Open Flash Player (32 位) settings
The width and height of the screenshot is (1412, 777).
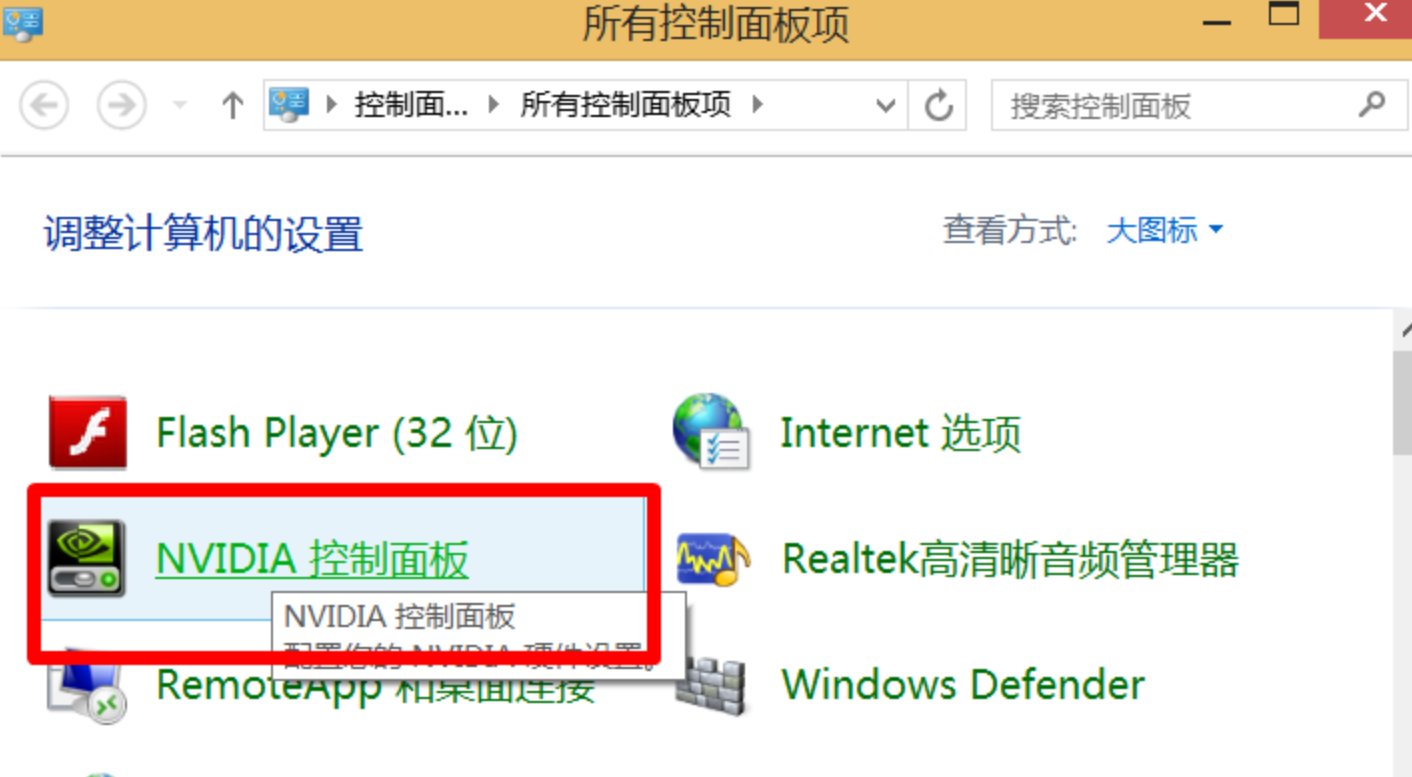335,432
